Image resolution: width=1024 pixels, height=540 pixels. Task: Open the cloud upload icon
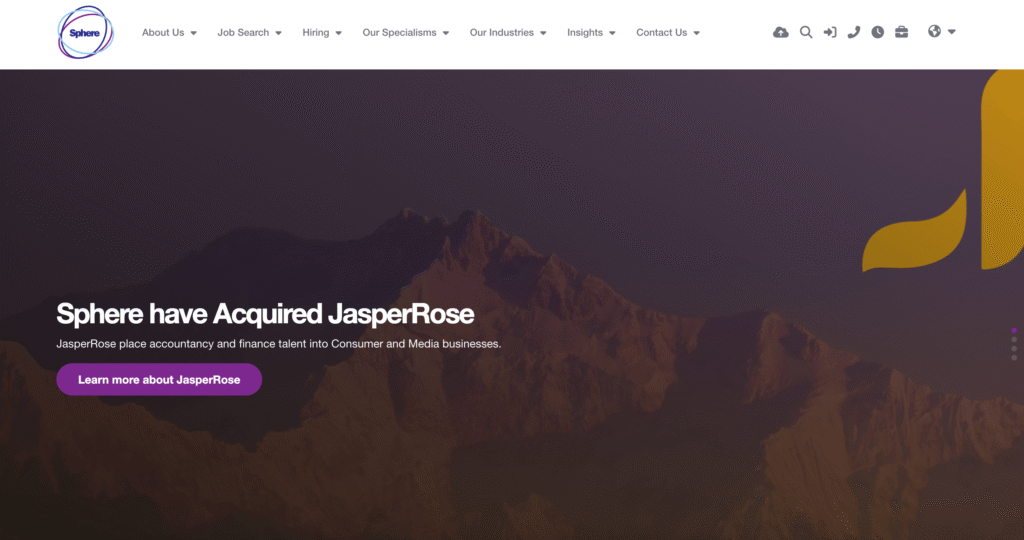pos(780,32)
